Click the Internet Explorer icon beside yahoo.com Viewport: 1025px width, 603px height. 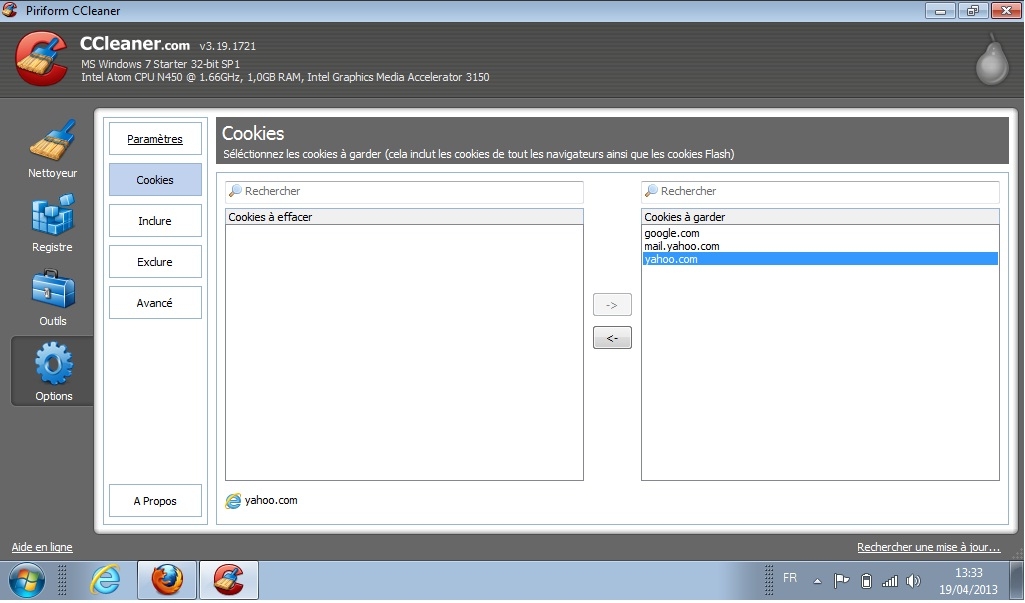click(x=233, y=501)
